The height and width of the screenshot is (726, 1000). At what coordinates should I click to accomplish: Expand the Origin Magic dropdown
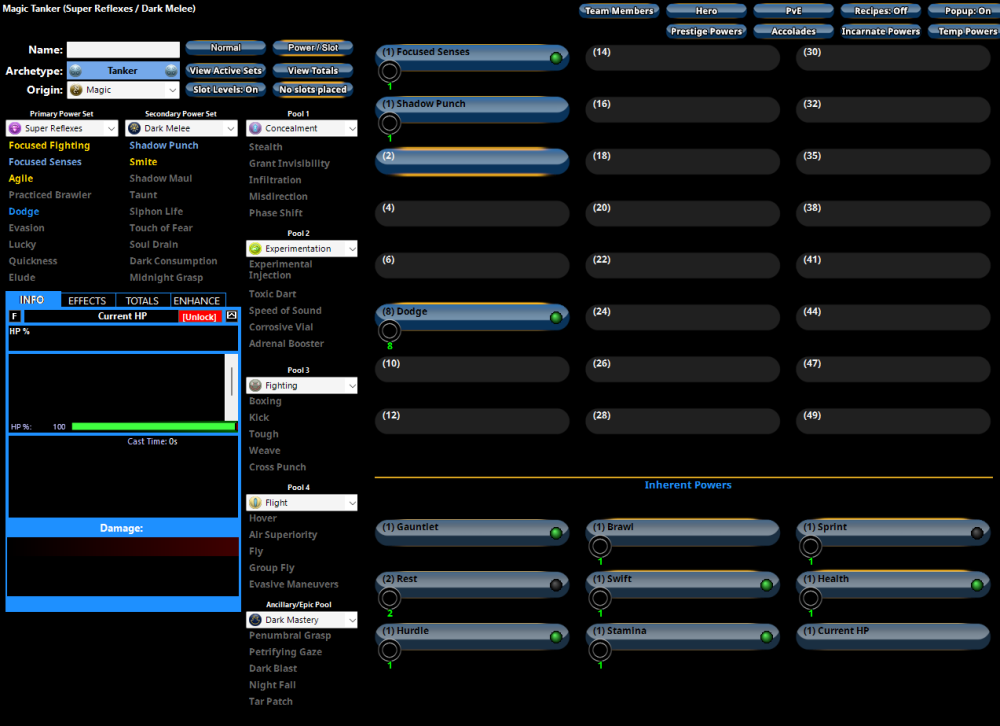tap(123, 90)
